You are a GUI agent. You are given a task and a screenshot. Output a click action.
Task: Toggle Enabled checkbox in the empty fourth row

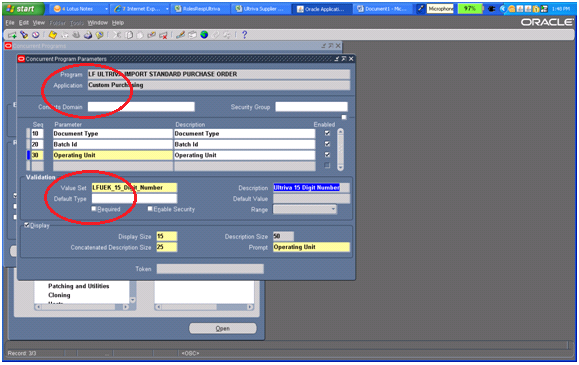click(327, 166)
